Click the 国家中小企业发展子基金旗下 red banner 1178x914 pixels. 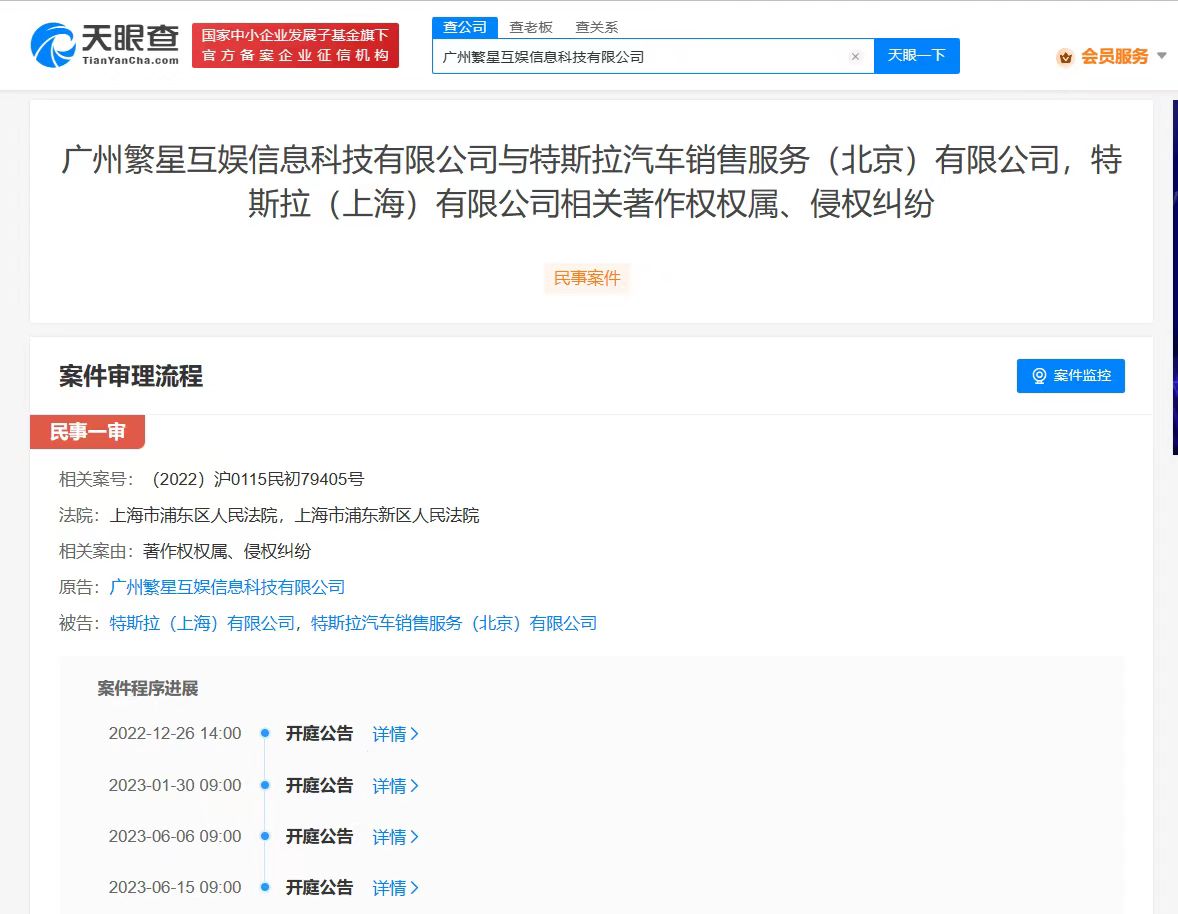pos(295,45)
